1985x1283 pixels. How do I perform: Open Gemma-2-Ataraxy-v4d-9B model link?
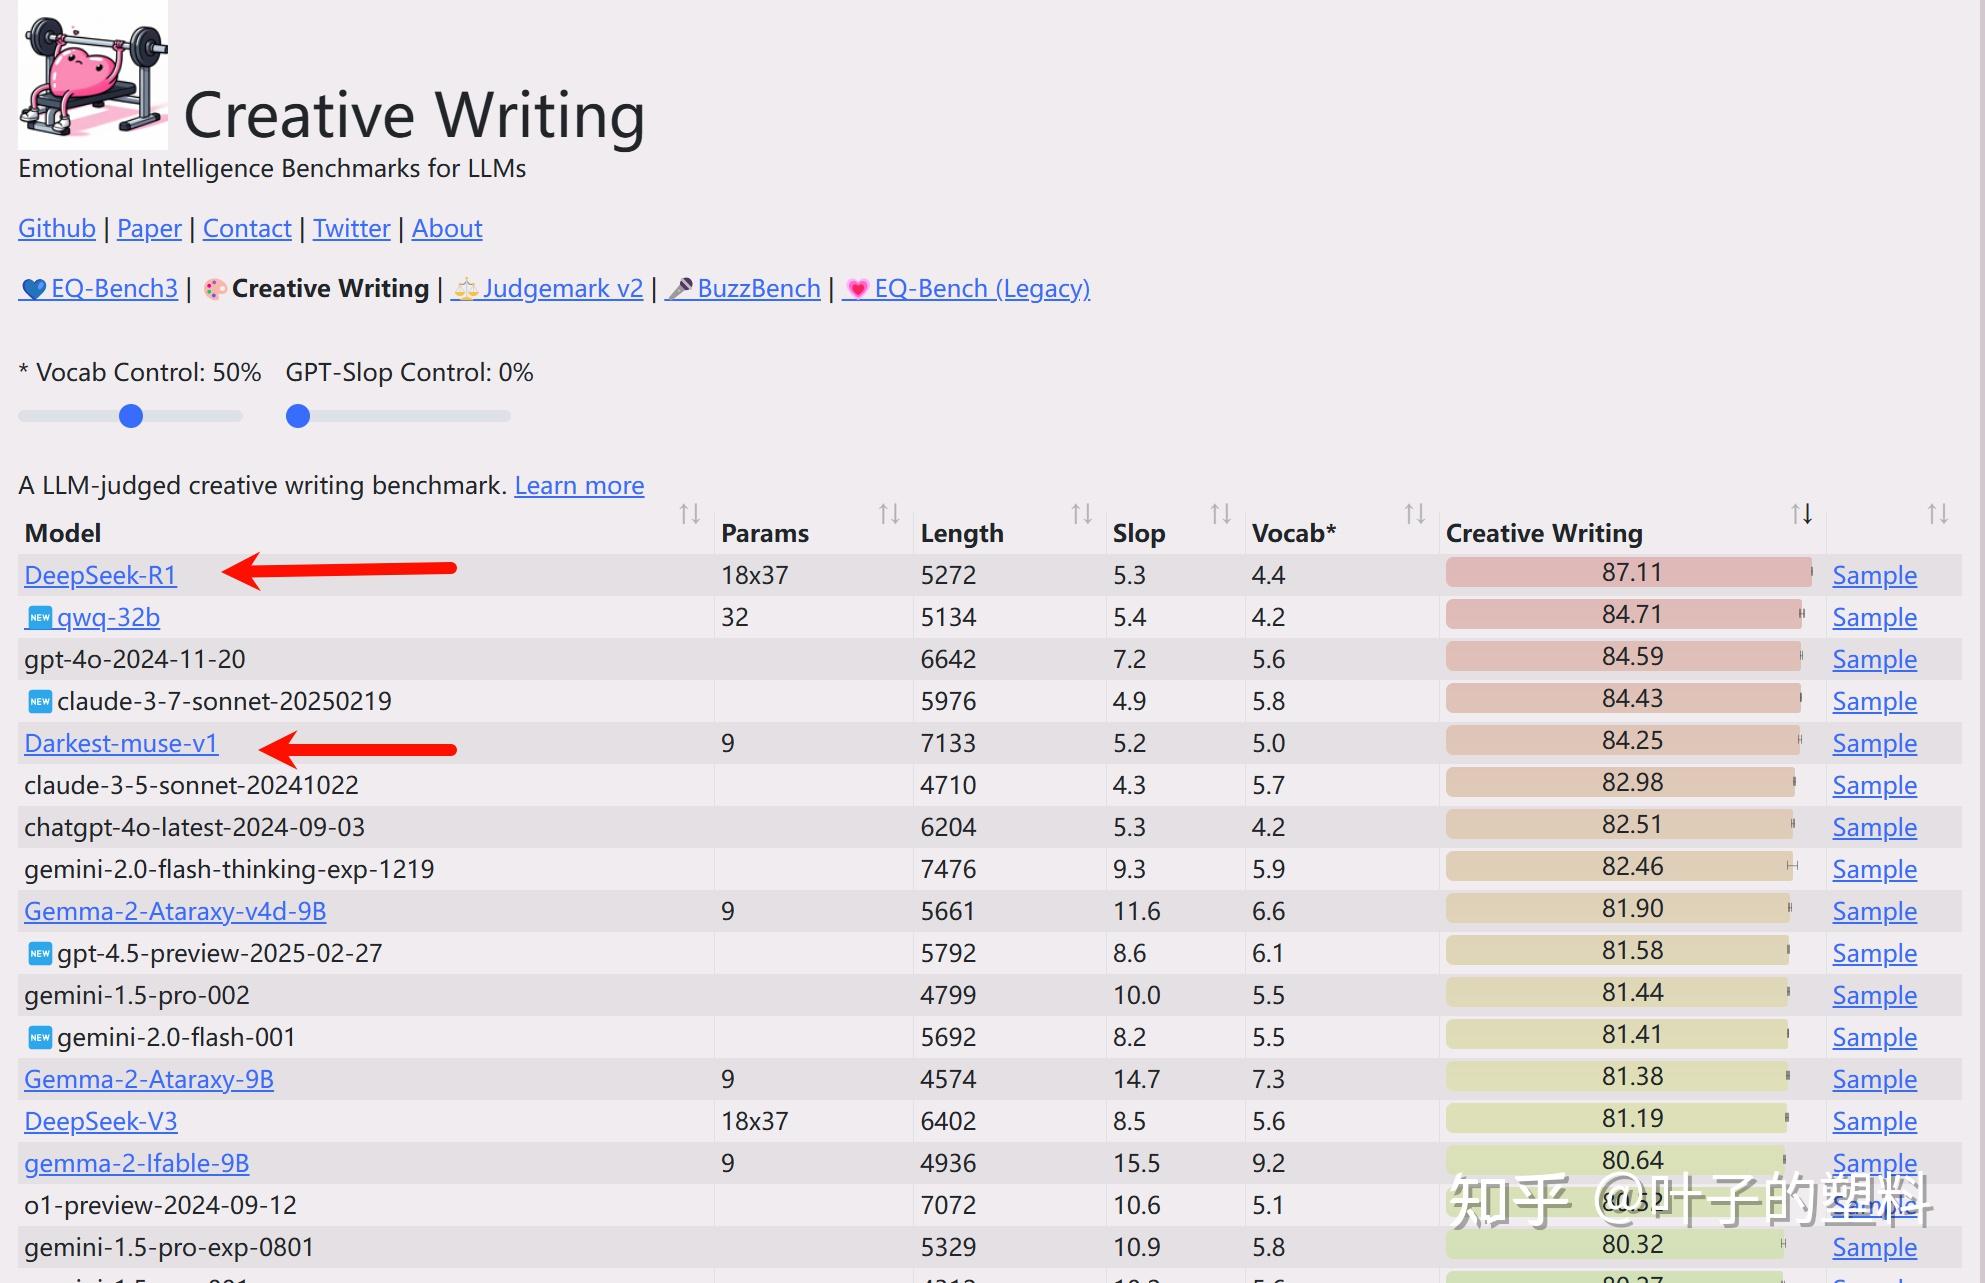point(175,912)
